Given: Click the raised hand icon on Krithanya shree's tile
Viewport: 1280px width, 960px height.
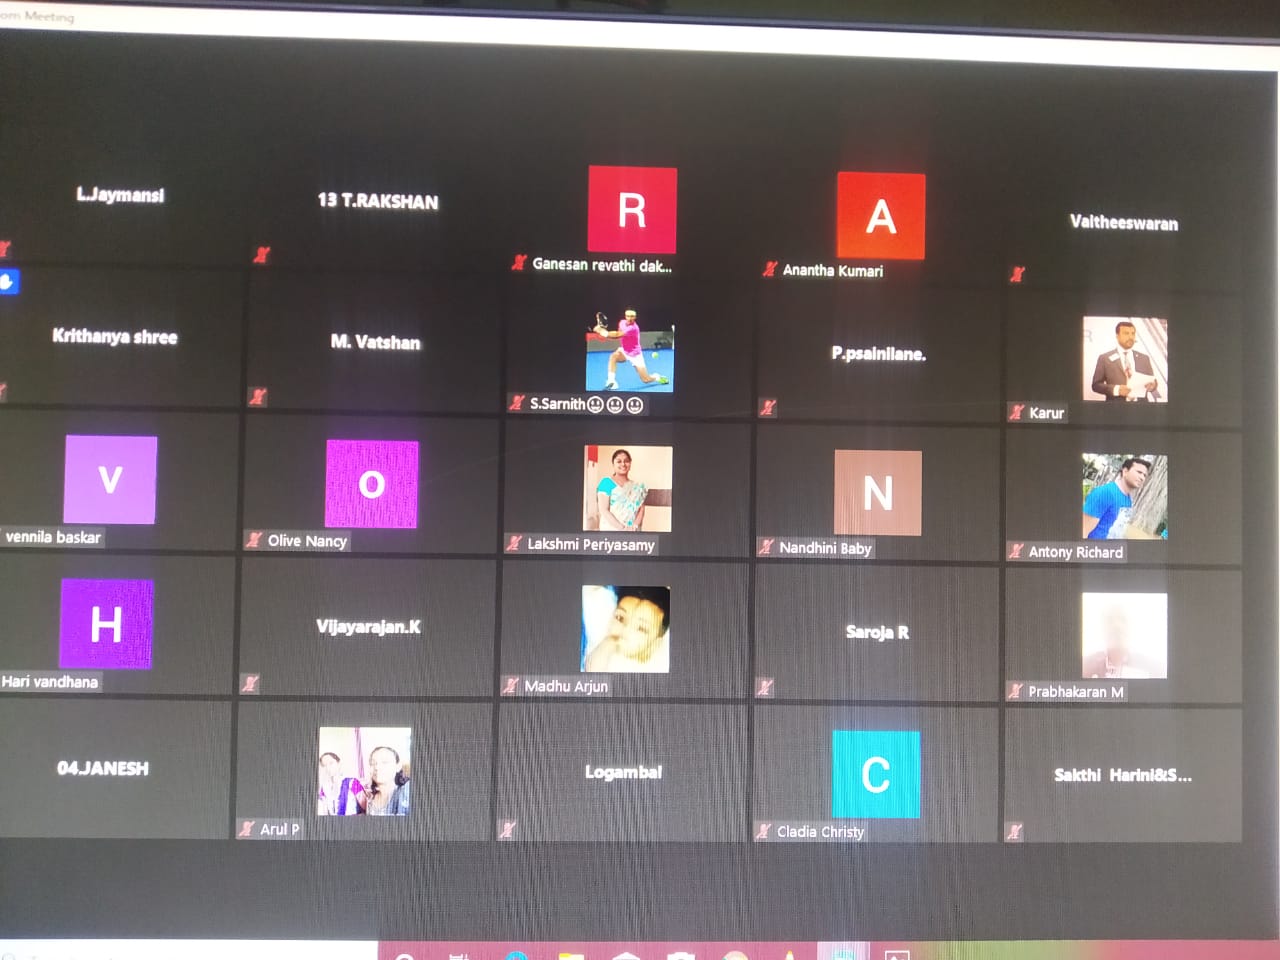Looking at the screenshot, I should [x=7, y=282].
